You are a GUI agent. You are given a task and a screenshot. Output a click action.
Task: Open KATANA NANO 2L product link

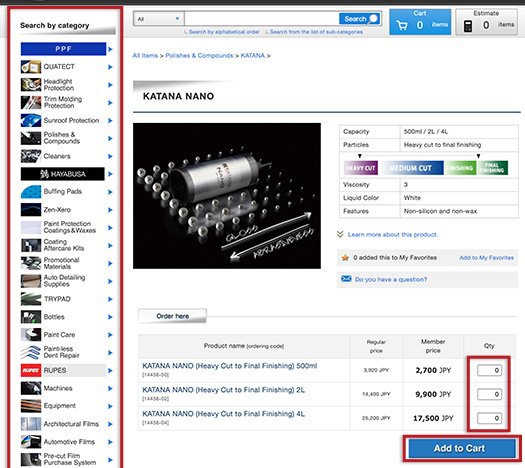223,390
